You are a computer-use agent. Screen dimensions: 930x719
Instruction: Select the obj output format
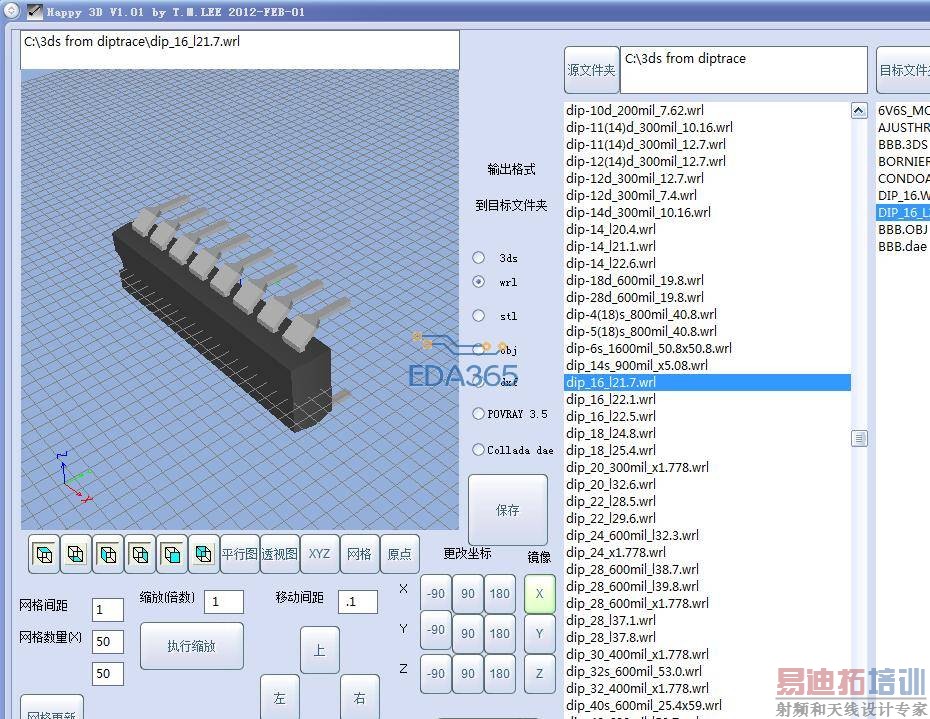[x=479, y=350]
